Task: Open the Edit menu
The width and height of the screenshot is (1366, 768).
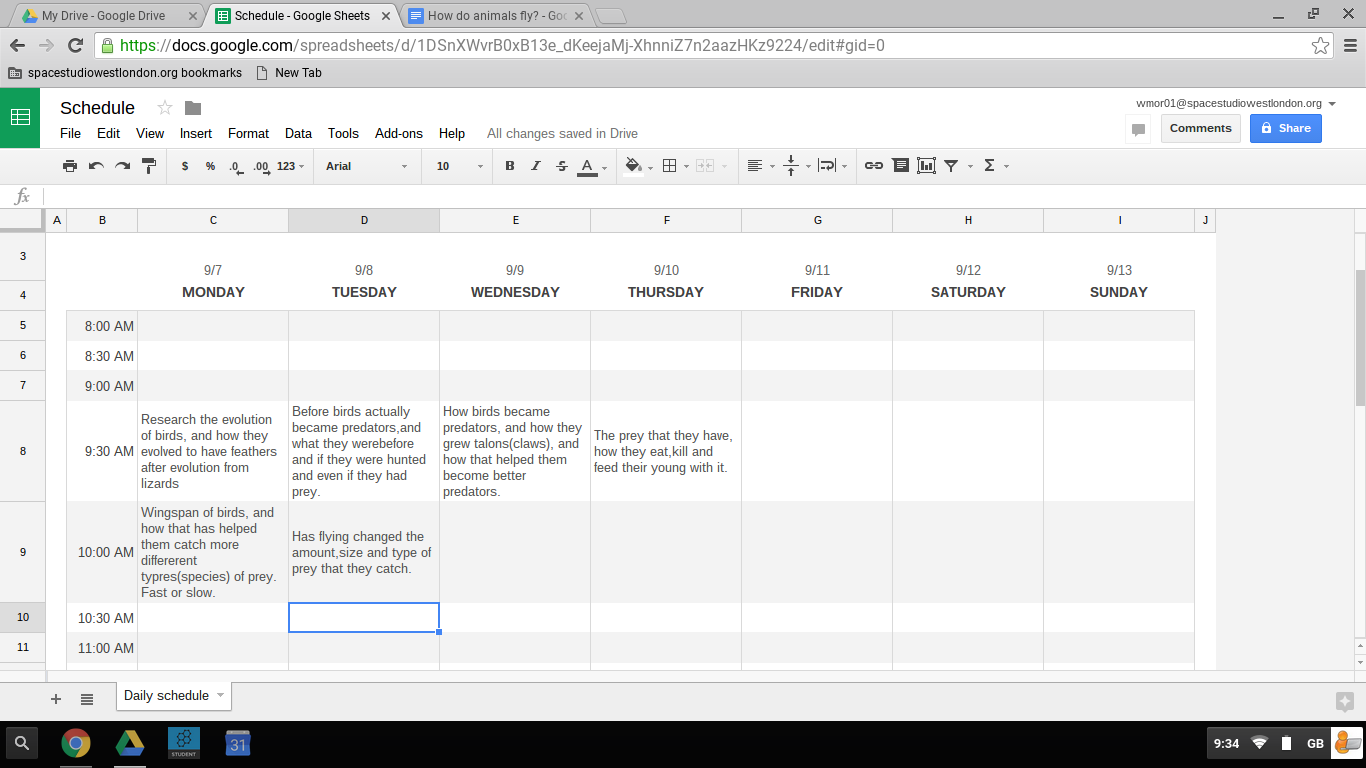Action: pos(108,133)
